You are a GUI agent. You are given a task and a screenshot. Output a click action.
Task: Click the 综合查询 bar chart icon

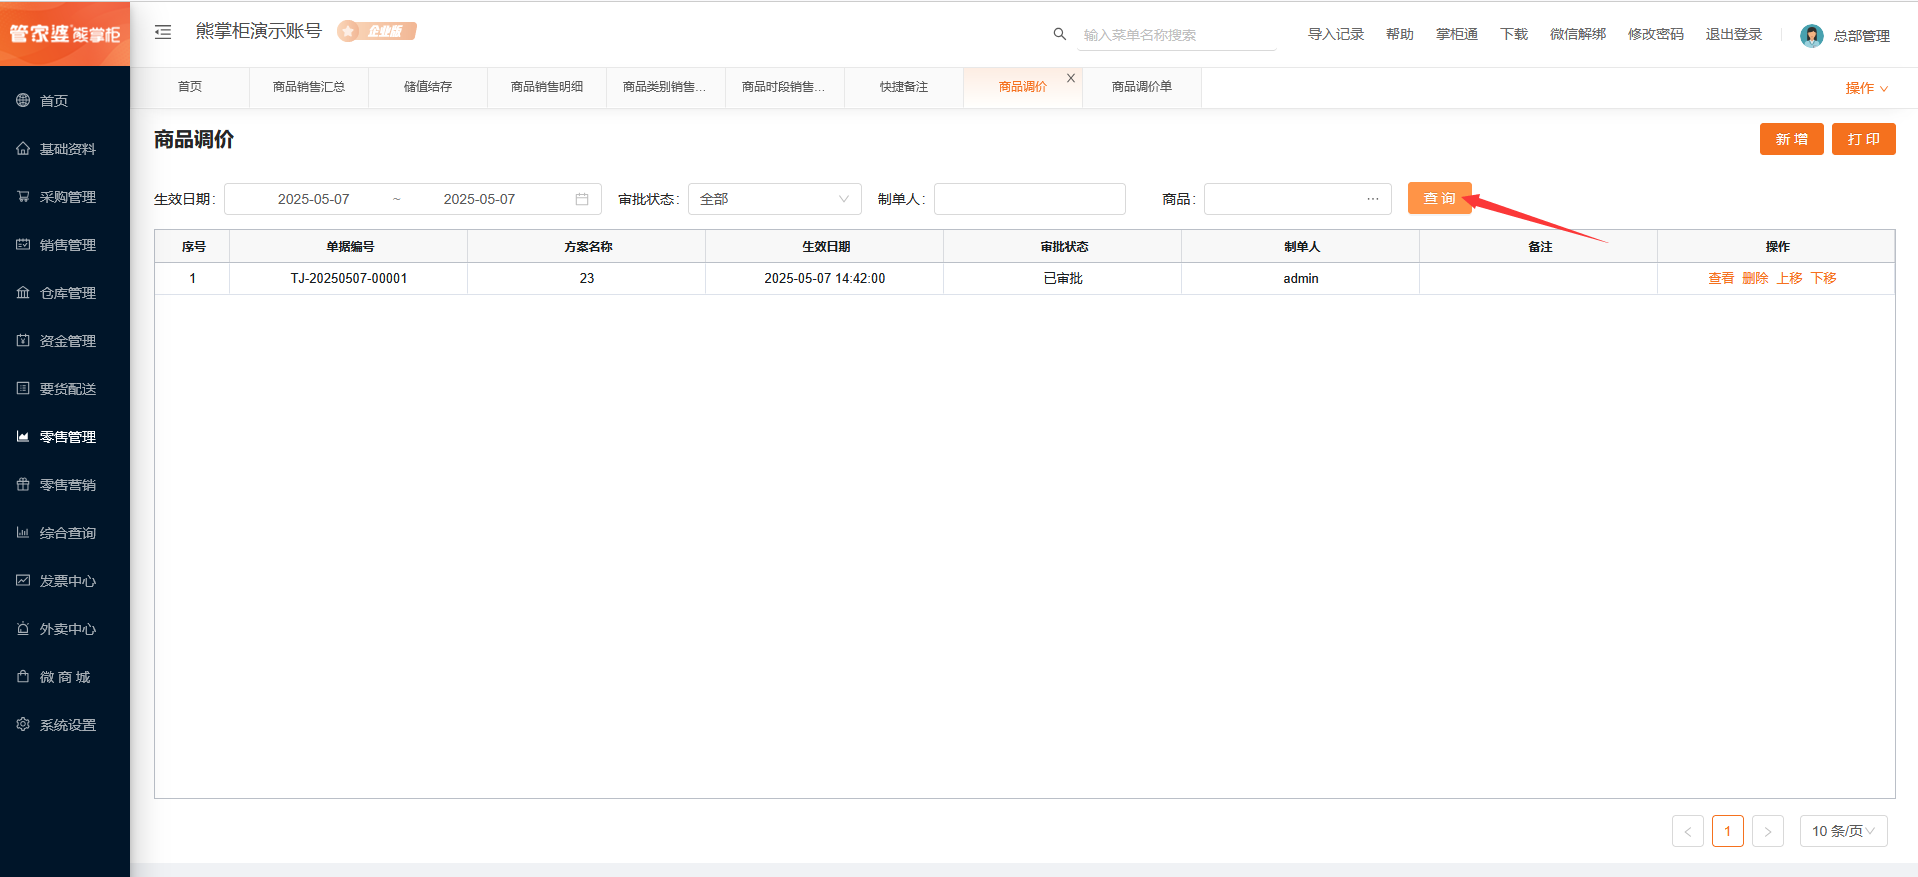tap(23, 532)
